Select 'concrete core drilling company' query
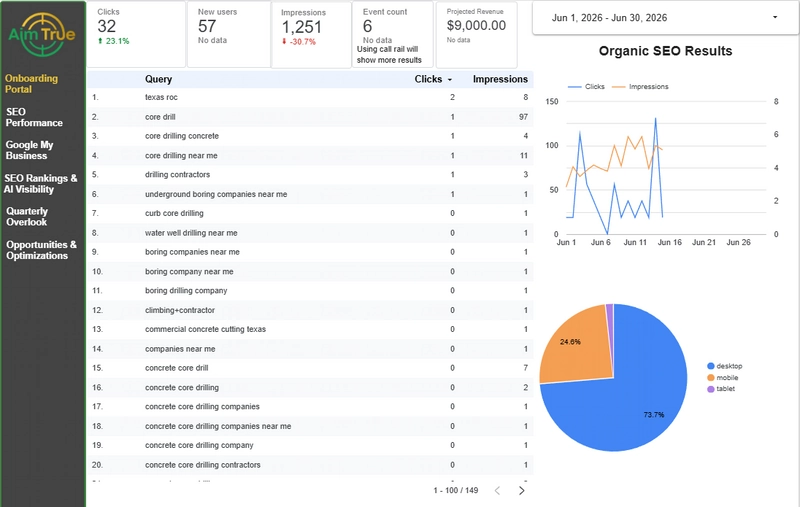The height and width of the screenshot is (507, 800). (x=199, y=445)
